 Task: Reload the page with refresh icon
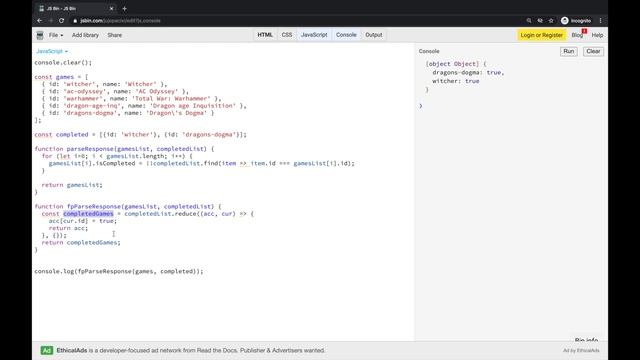point(61,20)
